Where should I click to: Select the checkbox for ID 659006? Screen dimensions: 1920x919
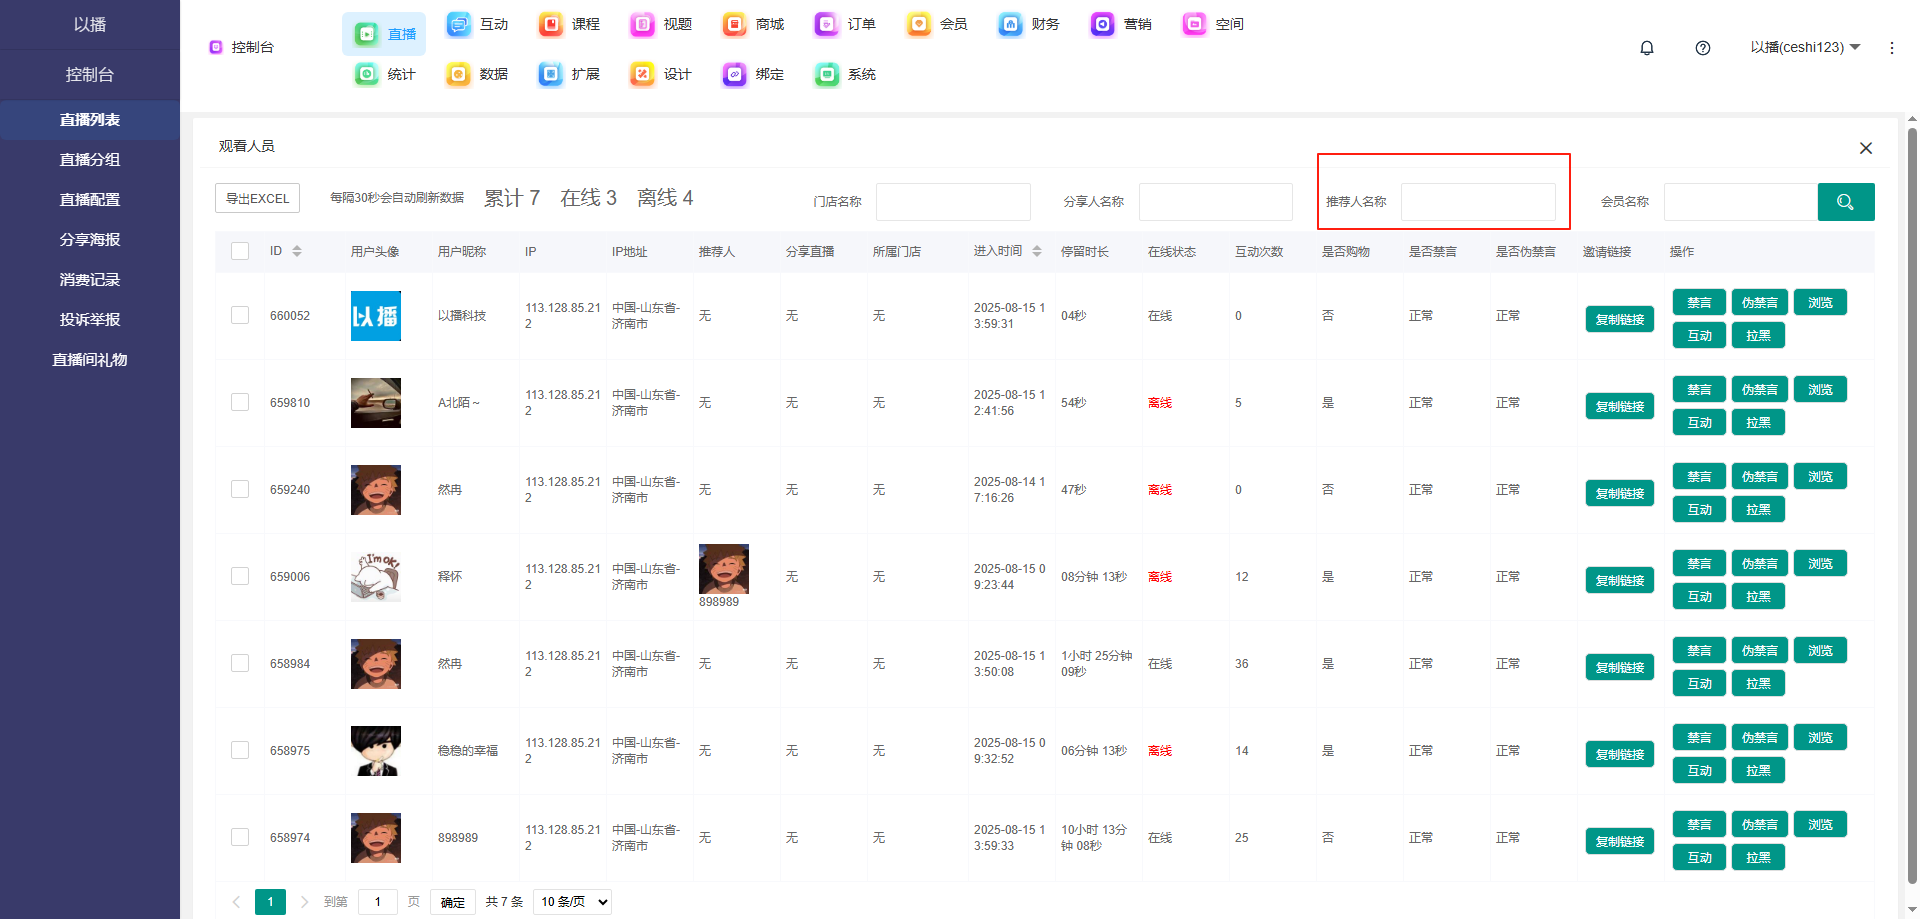(240, 576)
